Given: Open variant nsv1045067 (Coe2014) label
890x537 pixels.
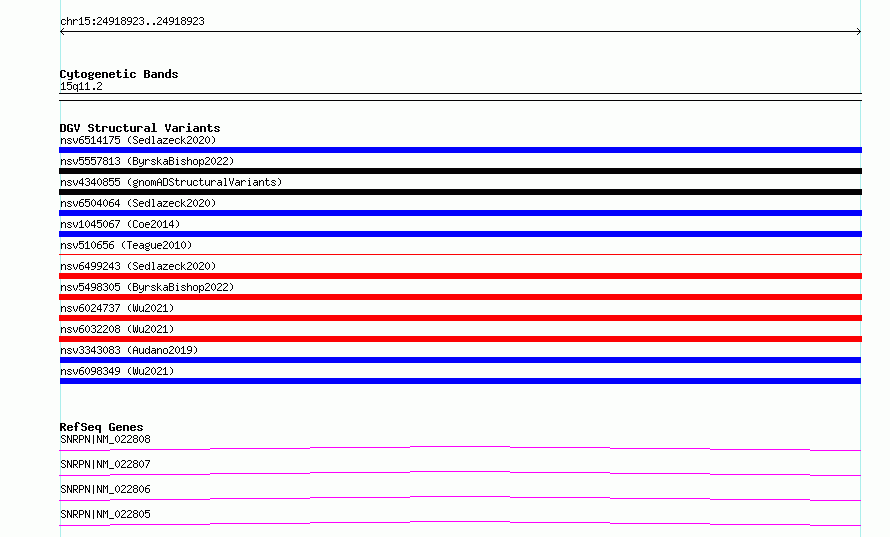Looking at the screenshot, I should (120, 224).
